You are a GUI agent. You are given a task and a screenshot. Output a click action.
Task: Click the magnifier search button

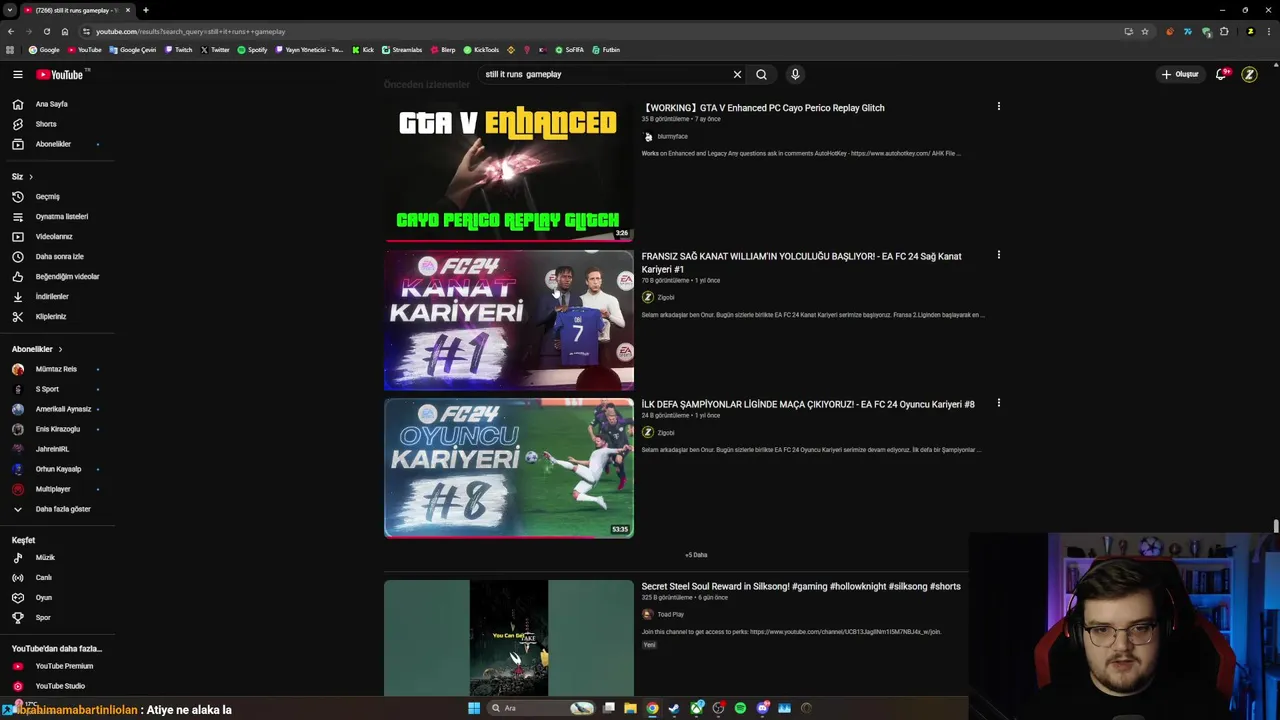click(761, 74)
